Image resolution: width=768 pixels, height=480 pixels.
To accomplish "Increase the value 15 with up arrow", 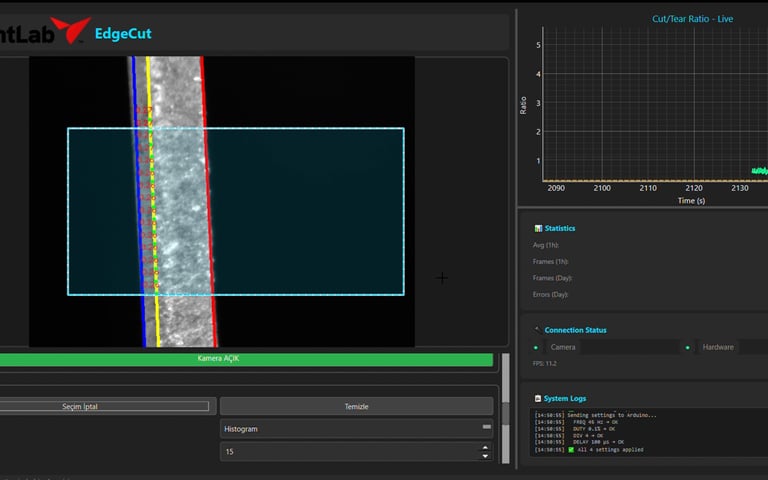I will (x=486, y=448).
